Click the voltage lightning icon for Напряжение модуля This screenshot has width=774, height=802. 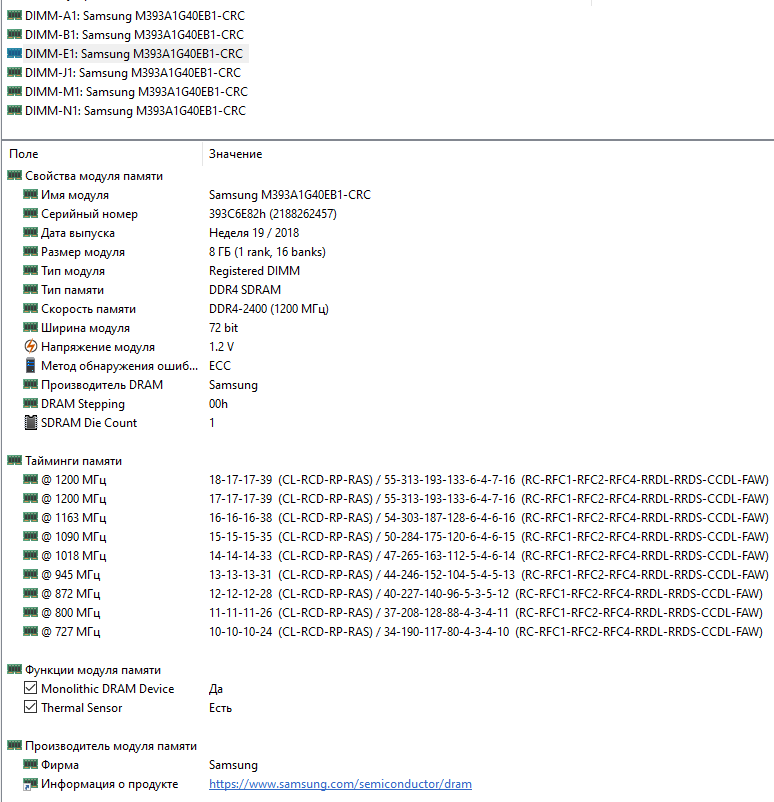click(31, 346)
